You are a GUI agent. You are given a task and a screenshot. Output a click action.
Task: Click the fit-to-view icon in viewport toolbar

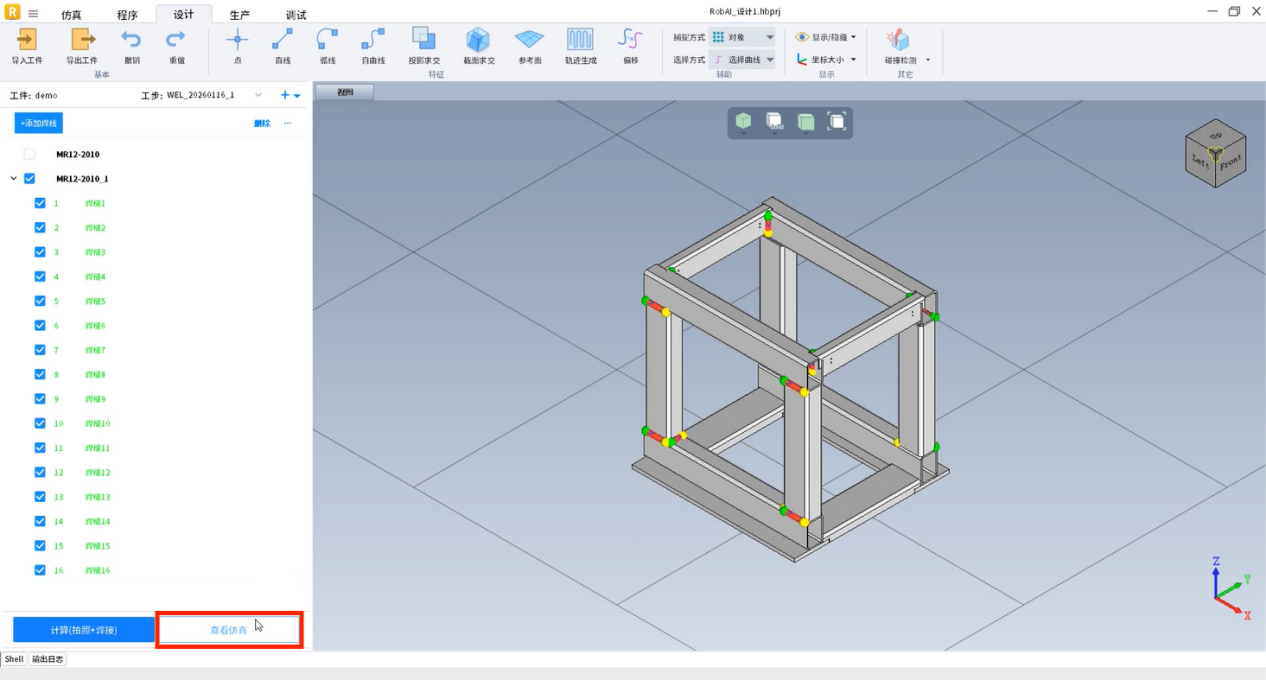pos(837,122)
